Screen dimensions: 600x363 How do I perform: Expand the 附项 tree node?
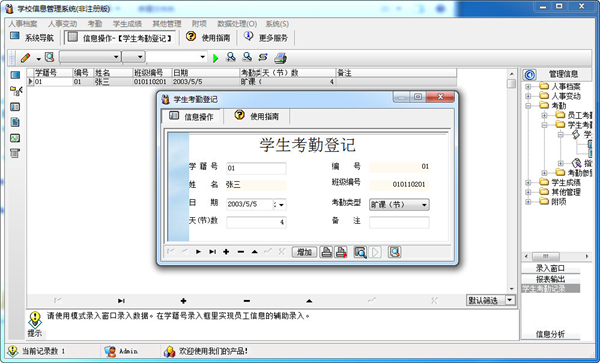528,202
